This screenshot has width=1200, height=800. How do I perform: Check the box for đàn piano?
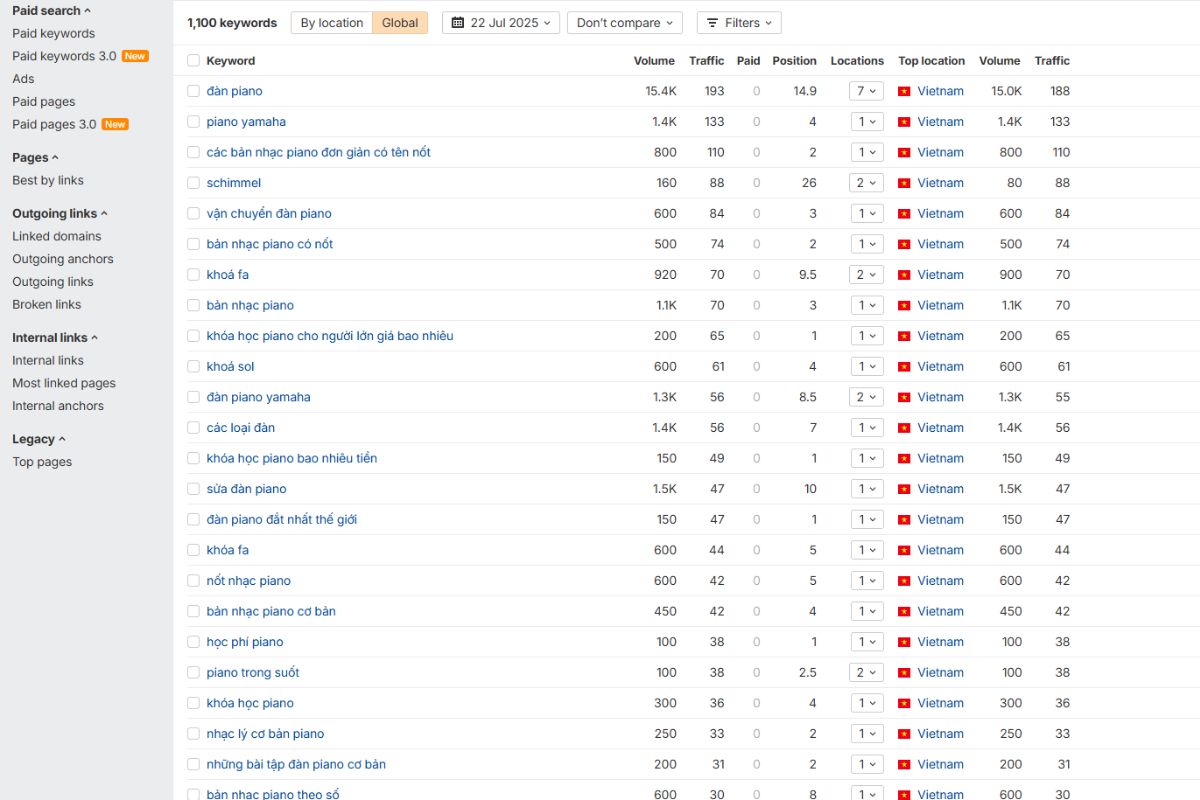coord(193,91)
